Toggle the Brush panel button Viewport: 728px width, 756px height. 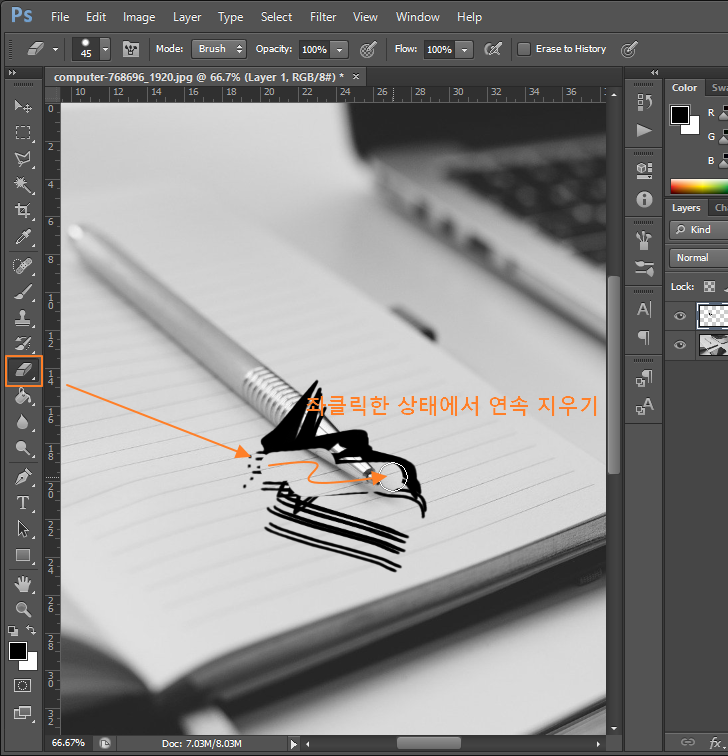[131, 49]
